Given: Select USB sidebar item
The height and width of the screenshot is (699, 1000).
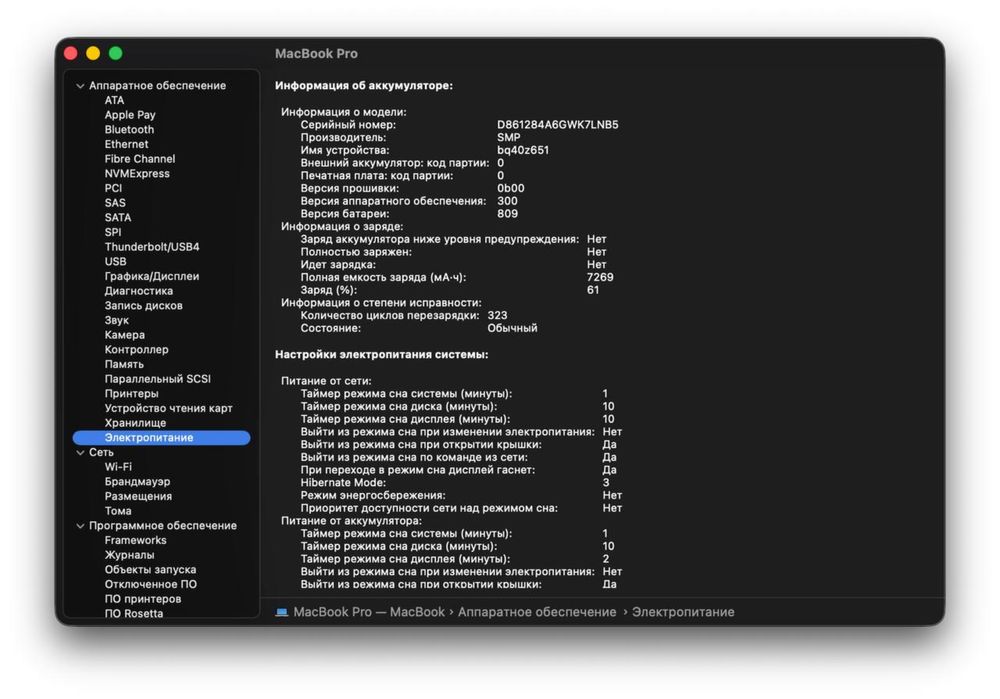Looking at the screenshot, I should click(115, 261).
